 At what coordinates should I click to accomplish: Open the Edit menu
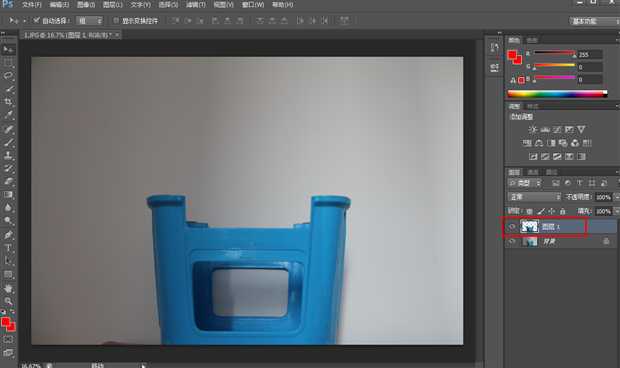tap(59, 5)
